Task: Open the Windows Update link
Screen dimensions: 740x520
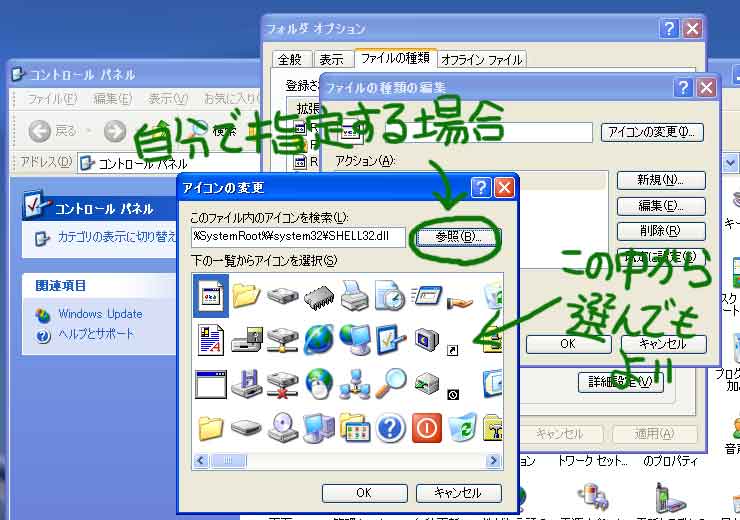Action: click(x=100, y=314)
